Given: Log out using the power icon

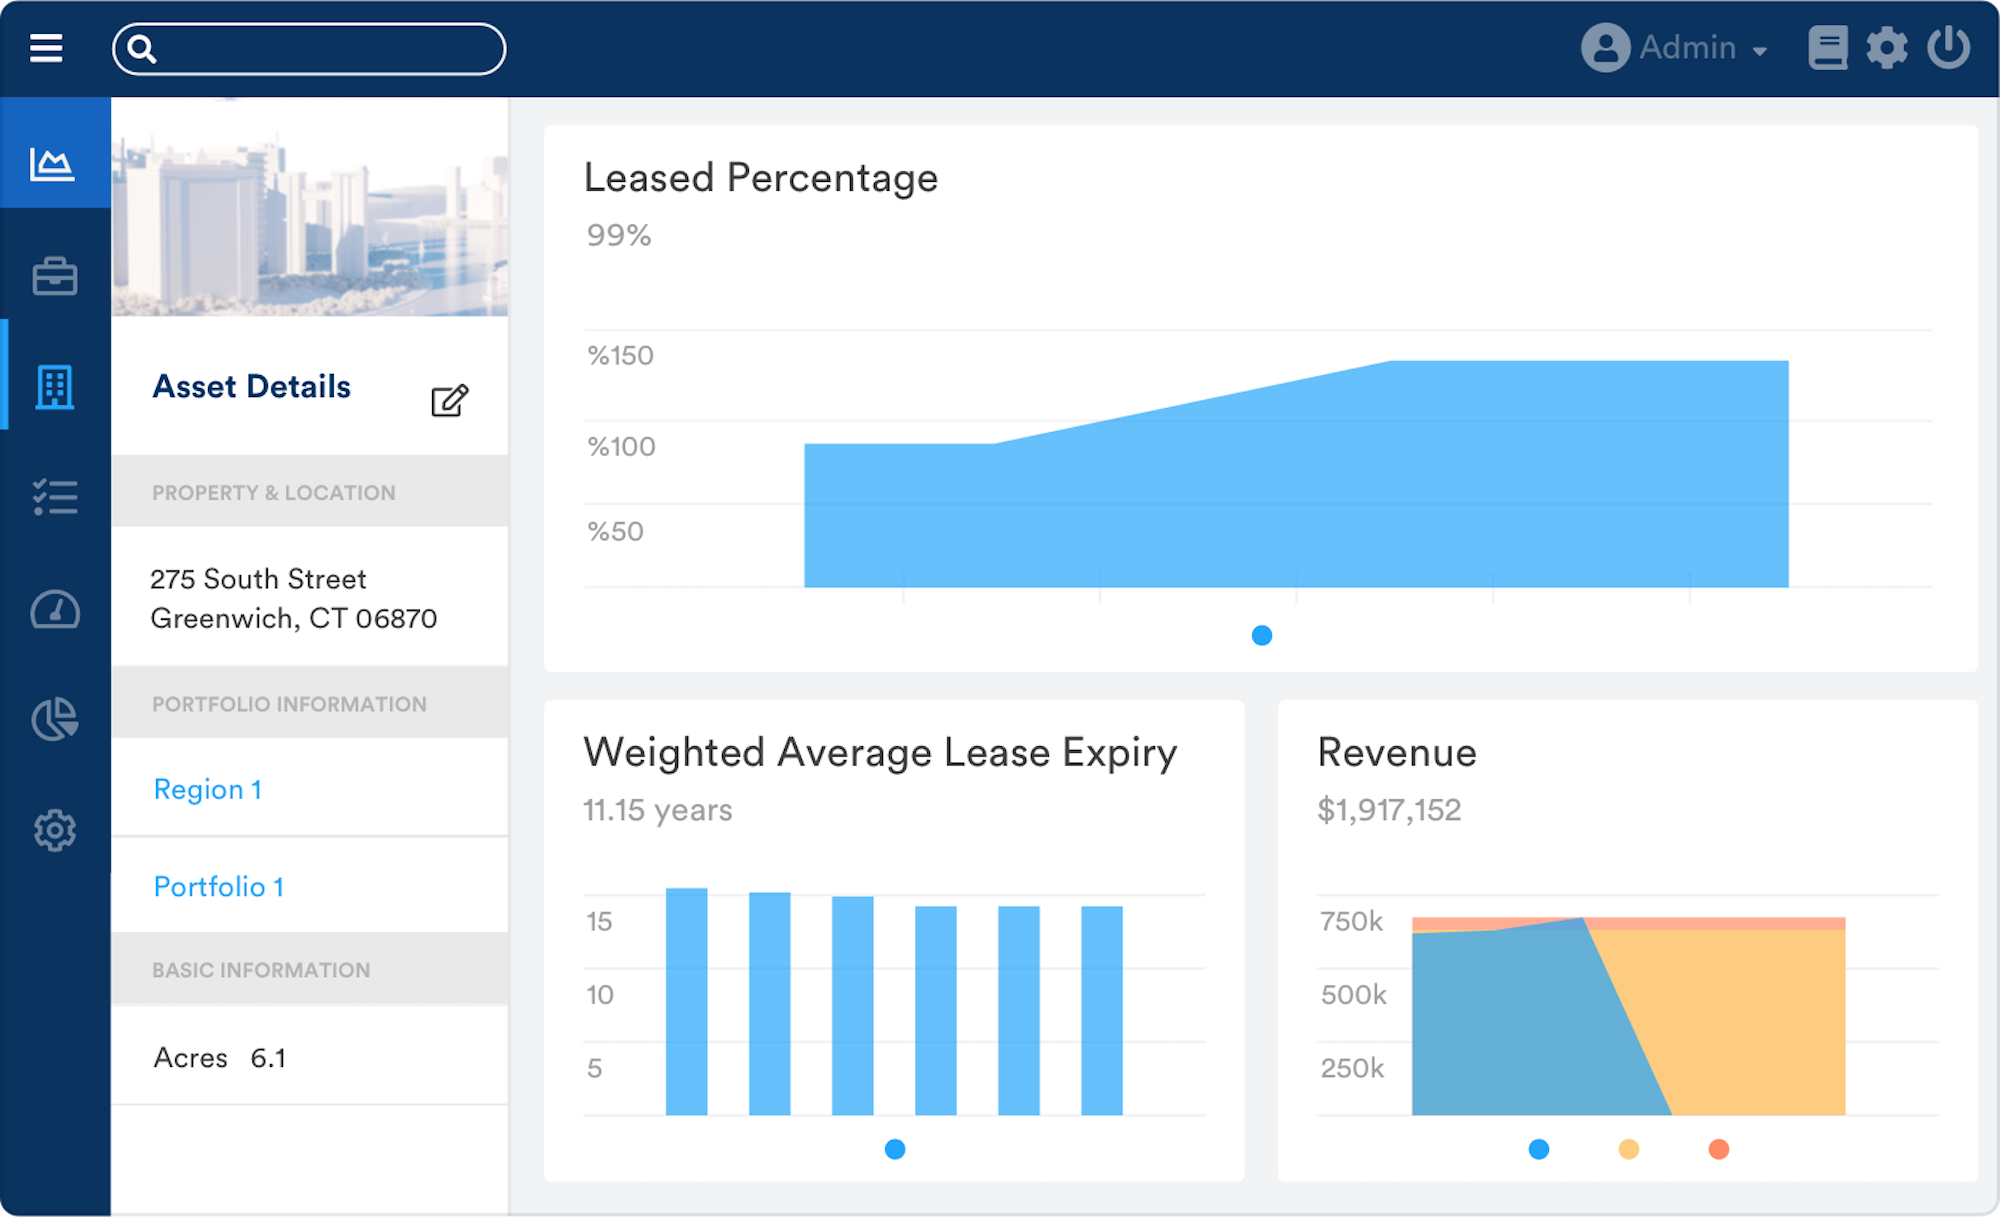Looking at the screenshot, I should (x=1950, y=47).
